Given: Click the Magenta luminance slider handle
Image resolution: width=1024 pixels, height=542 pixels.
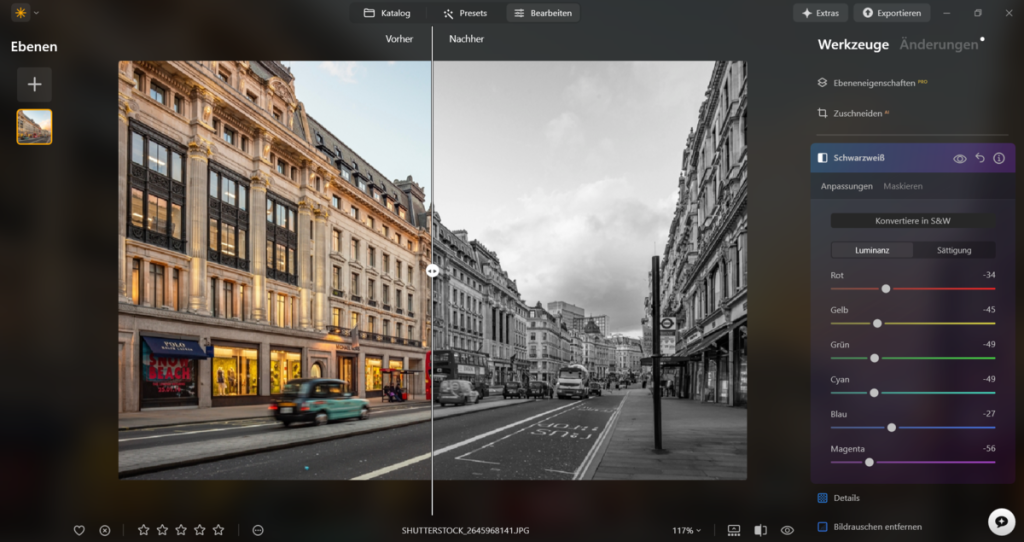Looking at the screenshot, I should click(869, 462).
